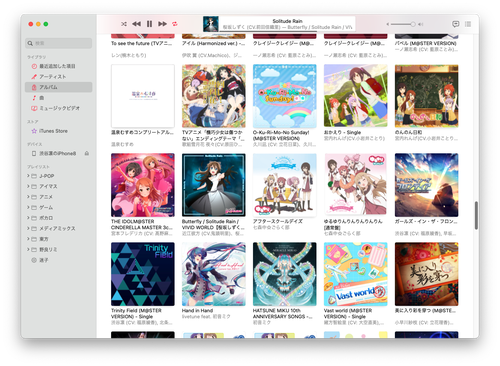Open the Music Videos library section
This screenshot has width=500, height=366.
59,108
